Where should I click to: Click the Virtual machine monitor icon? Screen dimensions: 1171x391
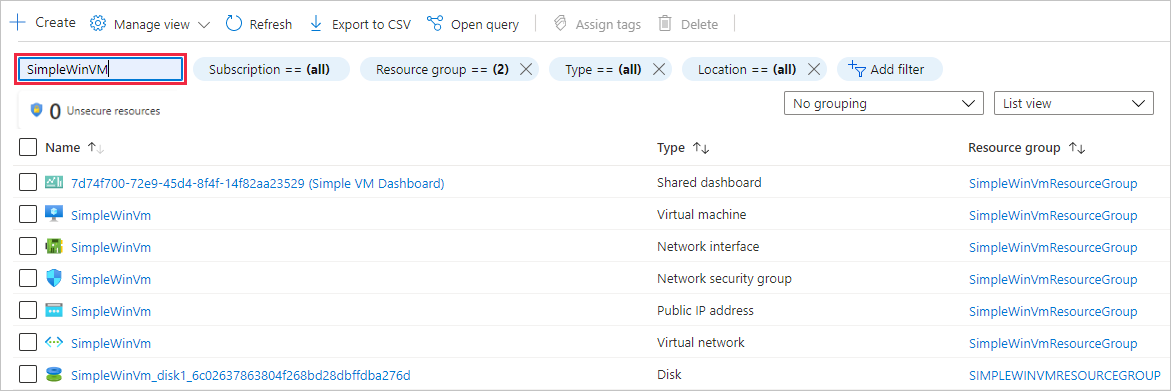55,214
